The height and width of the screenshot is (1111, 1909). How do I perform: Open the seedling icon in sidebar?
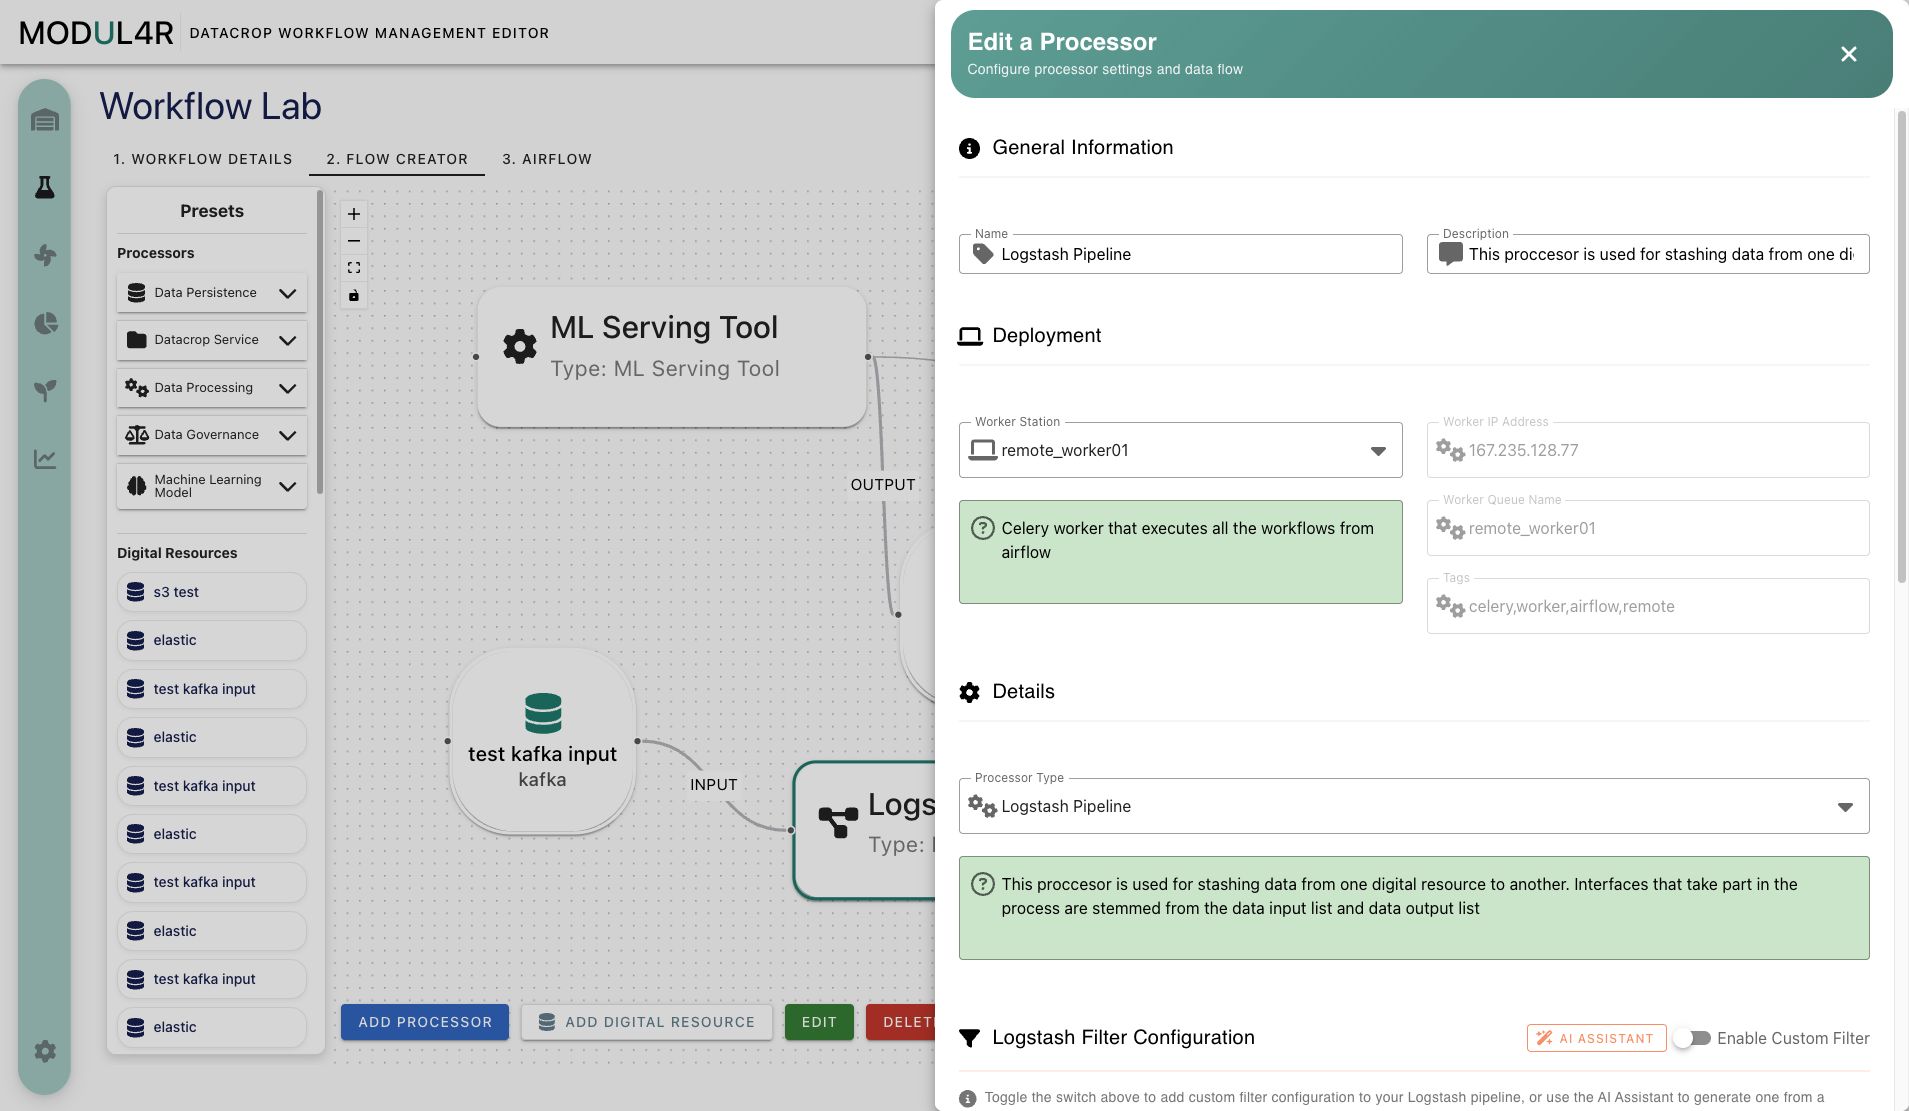click(x=45, y=390)
